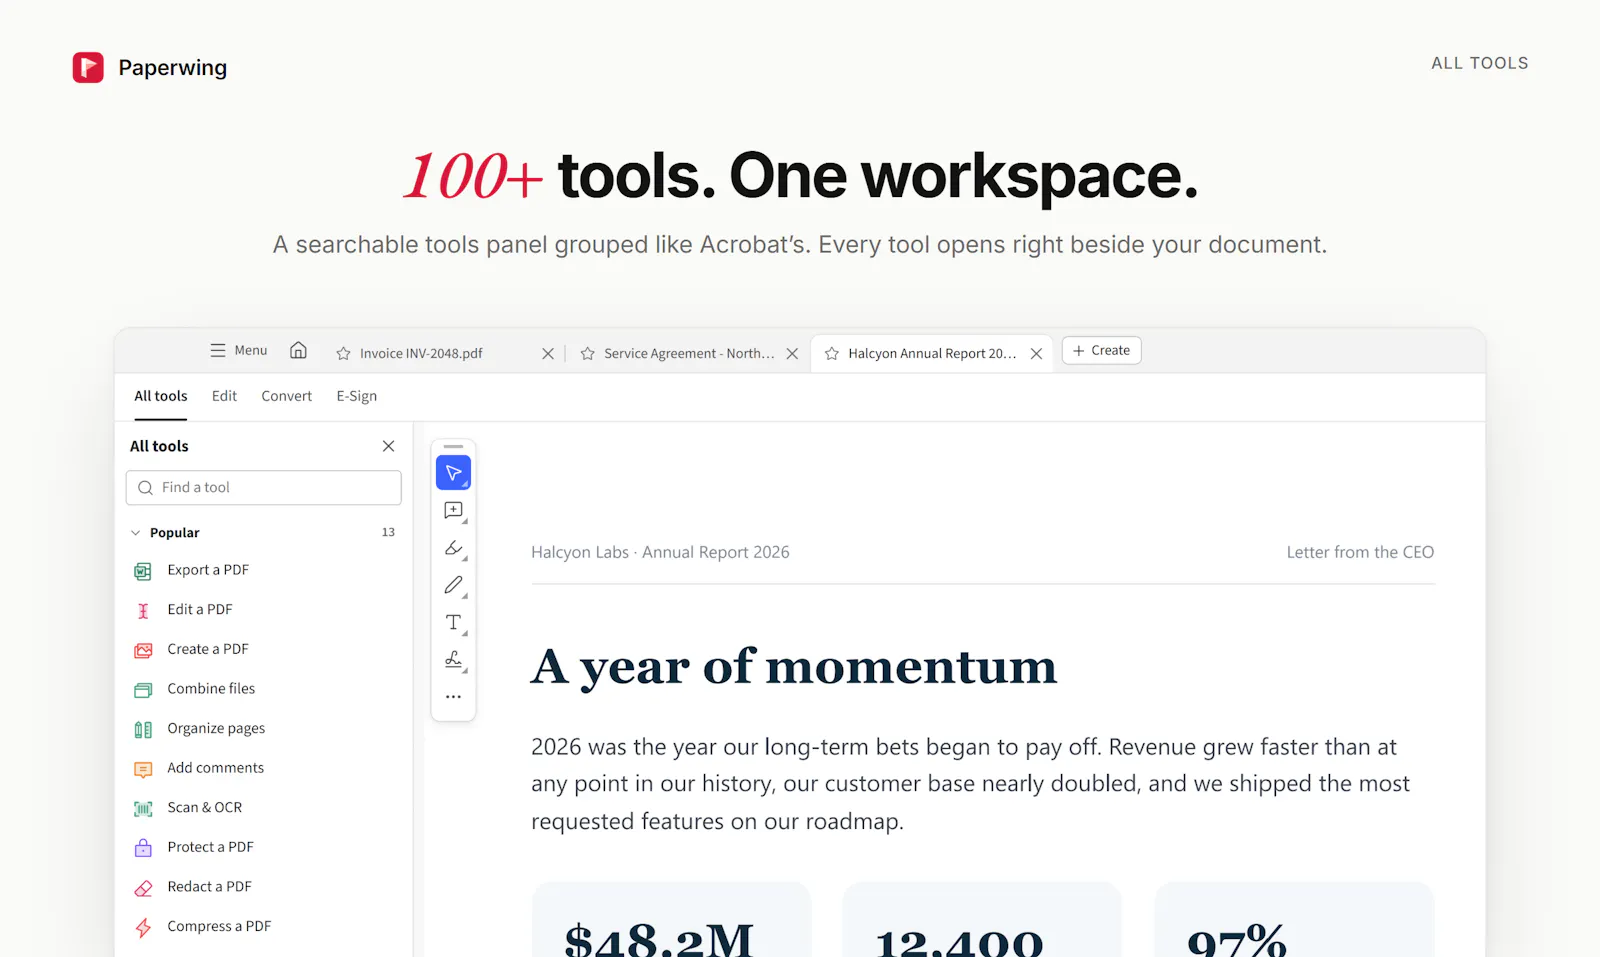
Task: Click the Combine files icon
Action: (x=143, y=690)
